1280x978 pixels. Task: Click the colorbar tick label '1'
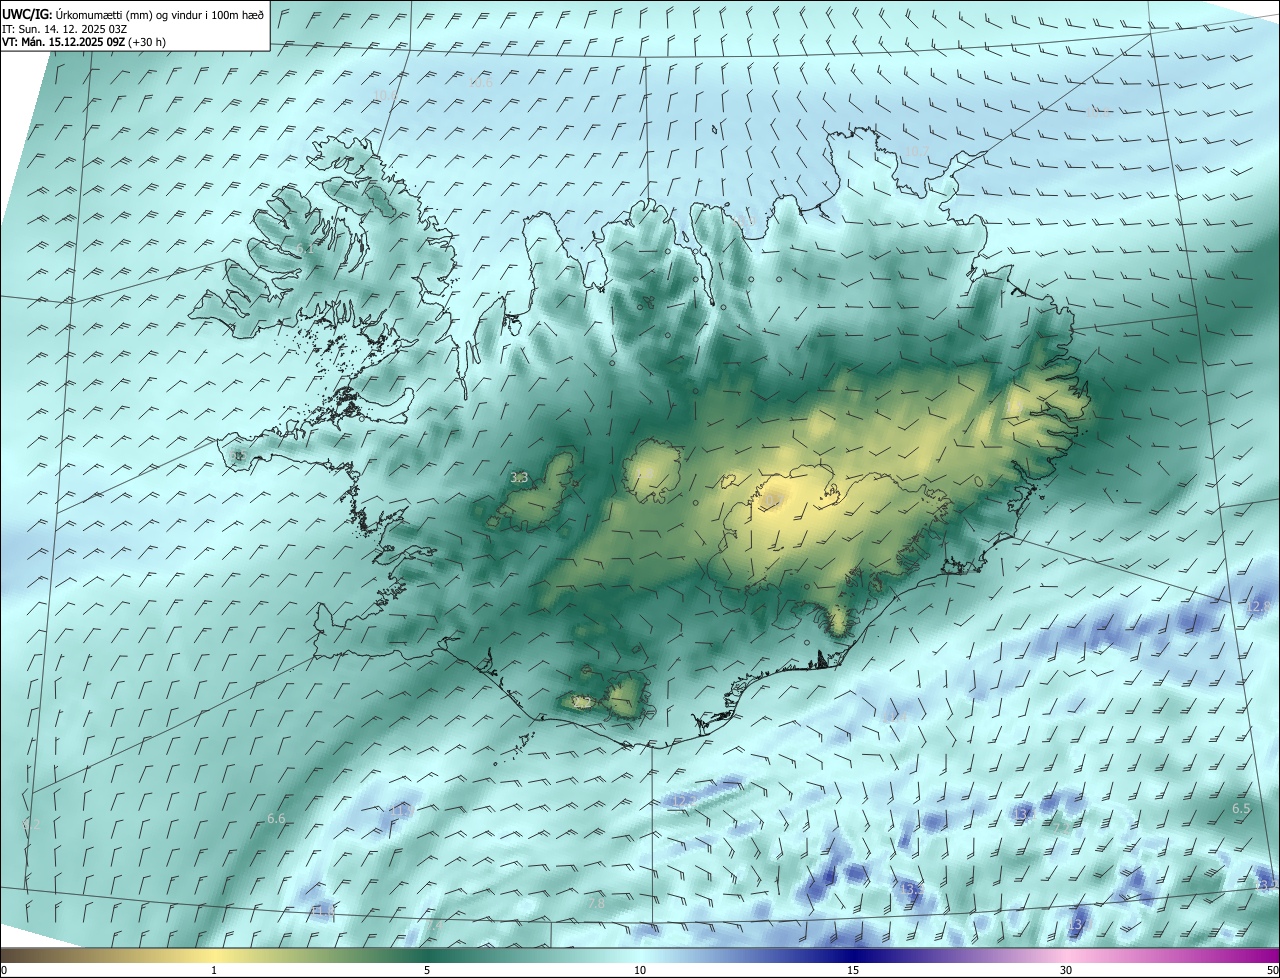(x=214, y=970)
